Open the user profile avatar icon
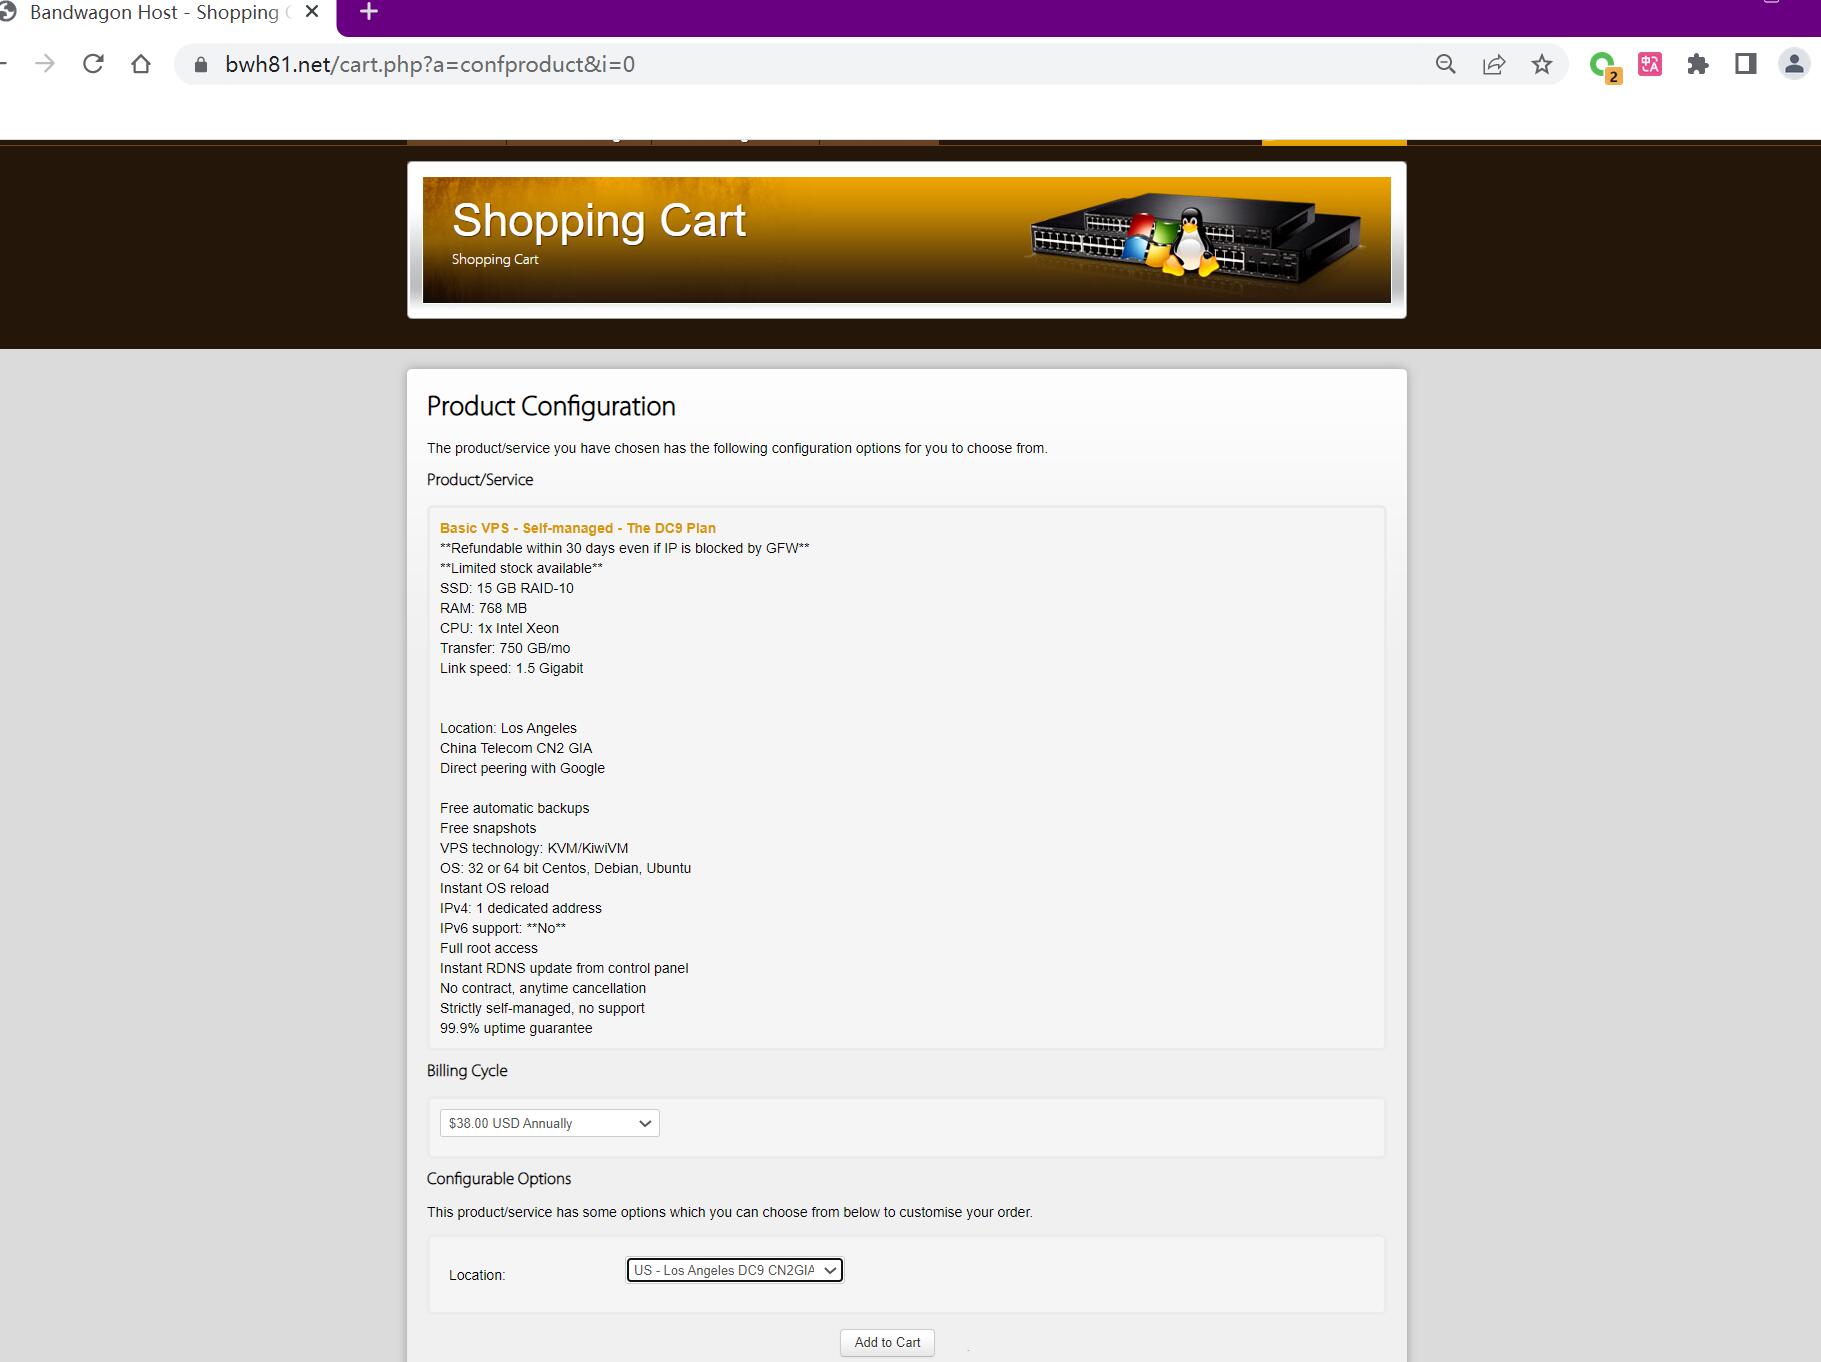Image resolution: width=1821 pixels, height=1362 pixels. coord(1794,64)
